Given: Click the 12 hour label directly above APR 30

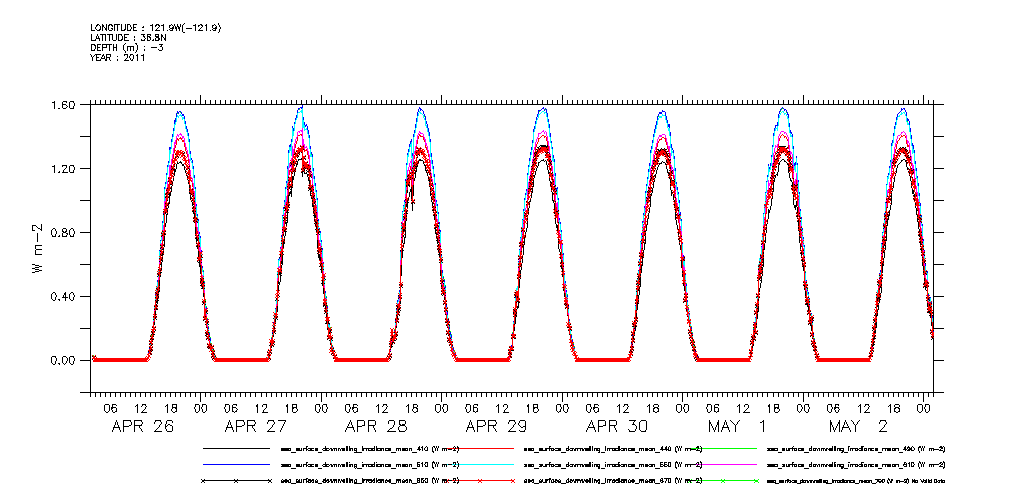Looking at the screenshot, I should pyautogui.click(x=623, y=407).
